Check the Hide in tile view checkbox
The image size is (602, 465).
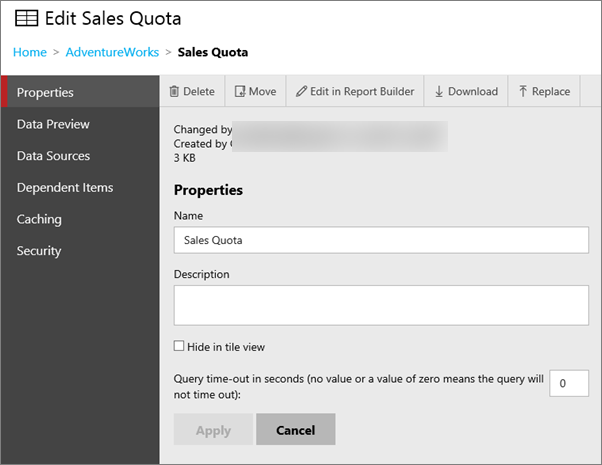179,346
